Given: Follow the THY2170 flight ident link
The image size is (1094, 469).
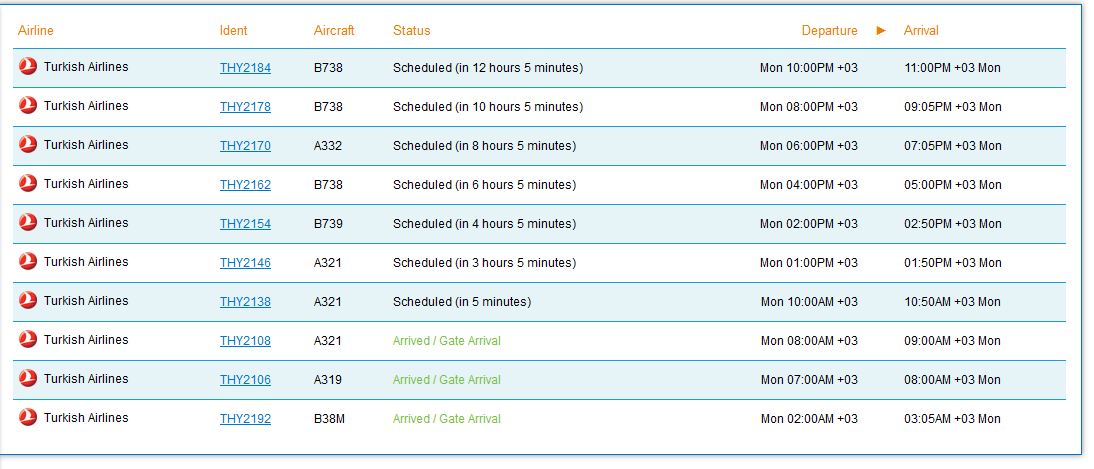Looking at the screenshot, I should [x=245, y=146].
